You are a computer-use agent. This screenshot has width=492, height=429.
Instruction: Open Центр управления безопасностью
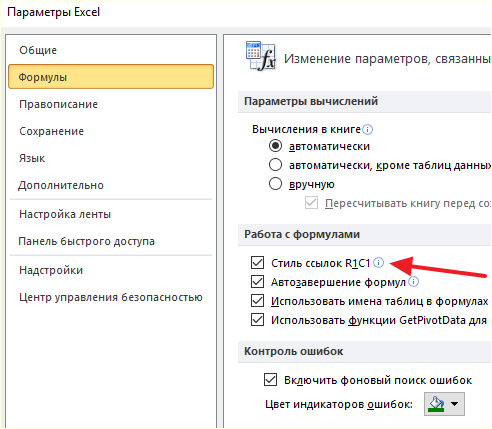(111, 297)
